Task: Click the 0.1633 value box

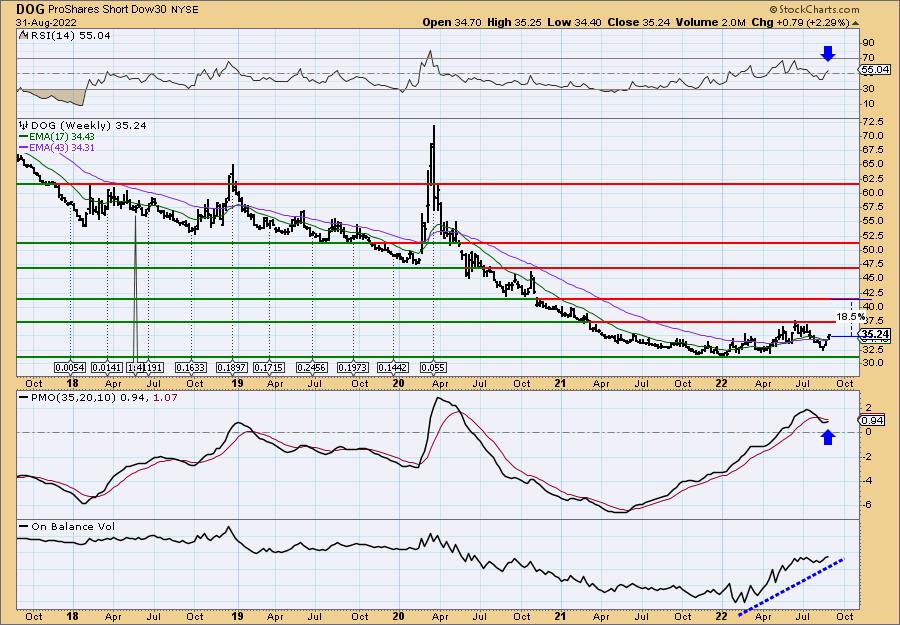Action: click(191, 367)
